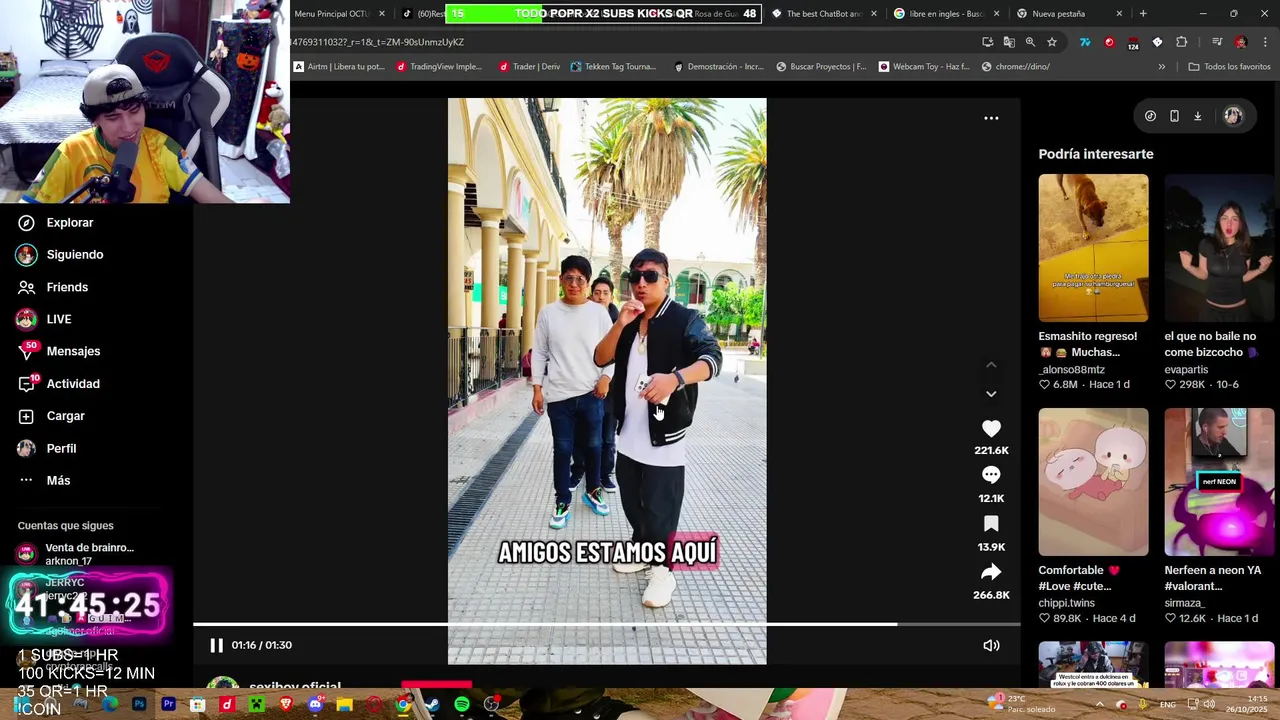The height and width of the screenshot is (720, 1280).
Task: Click the translate page icon in address bar
Action: pos(1009,42)
